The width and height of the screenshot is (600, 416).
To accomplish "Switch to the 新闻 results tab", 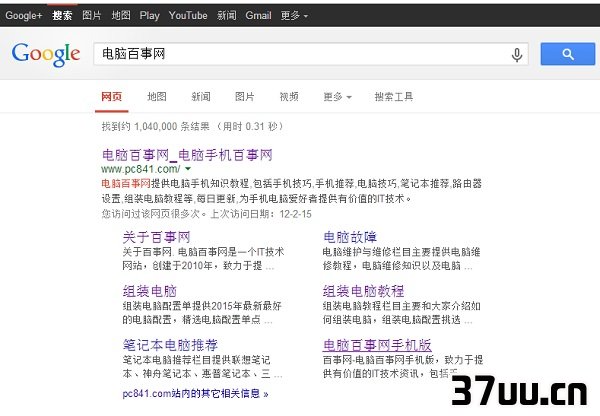I will pos(201,97).
